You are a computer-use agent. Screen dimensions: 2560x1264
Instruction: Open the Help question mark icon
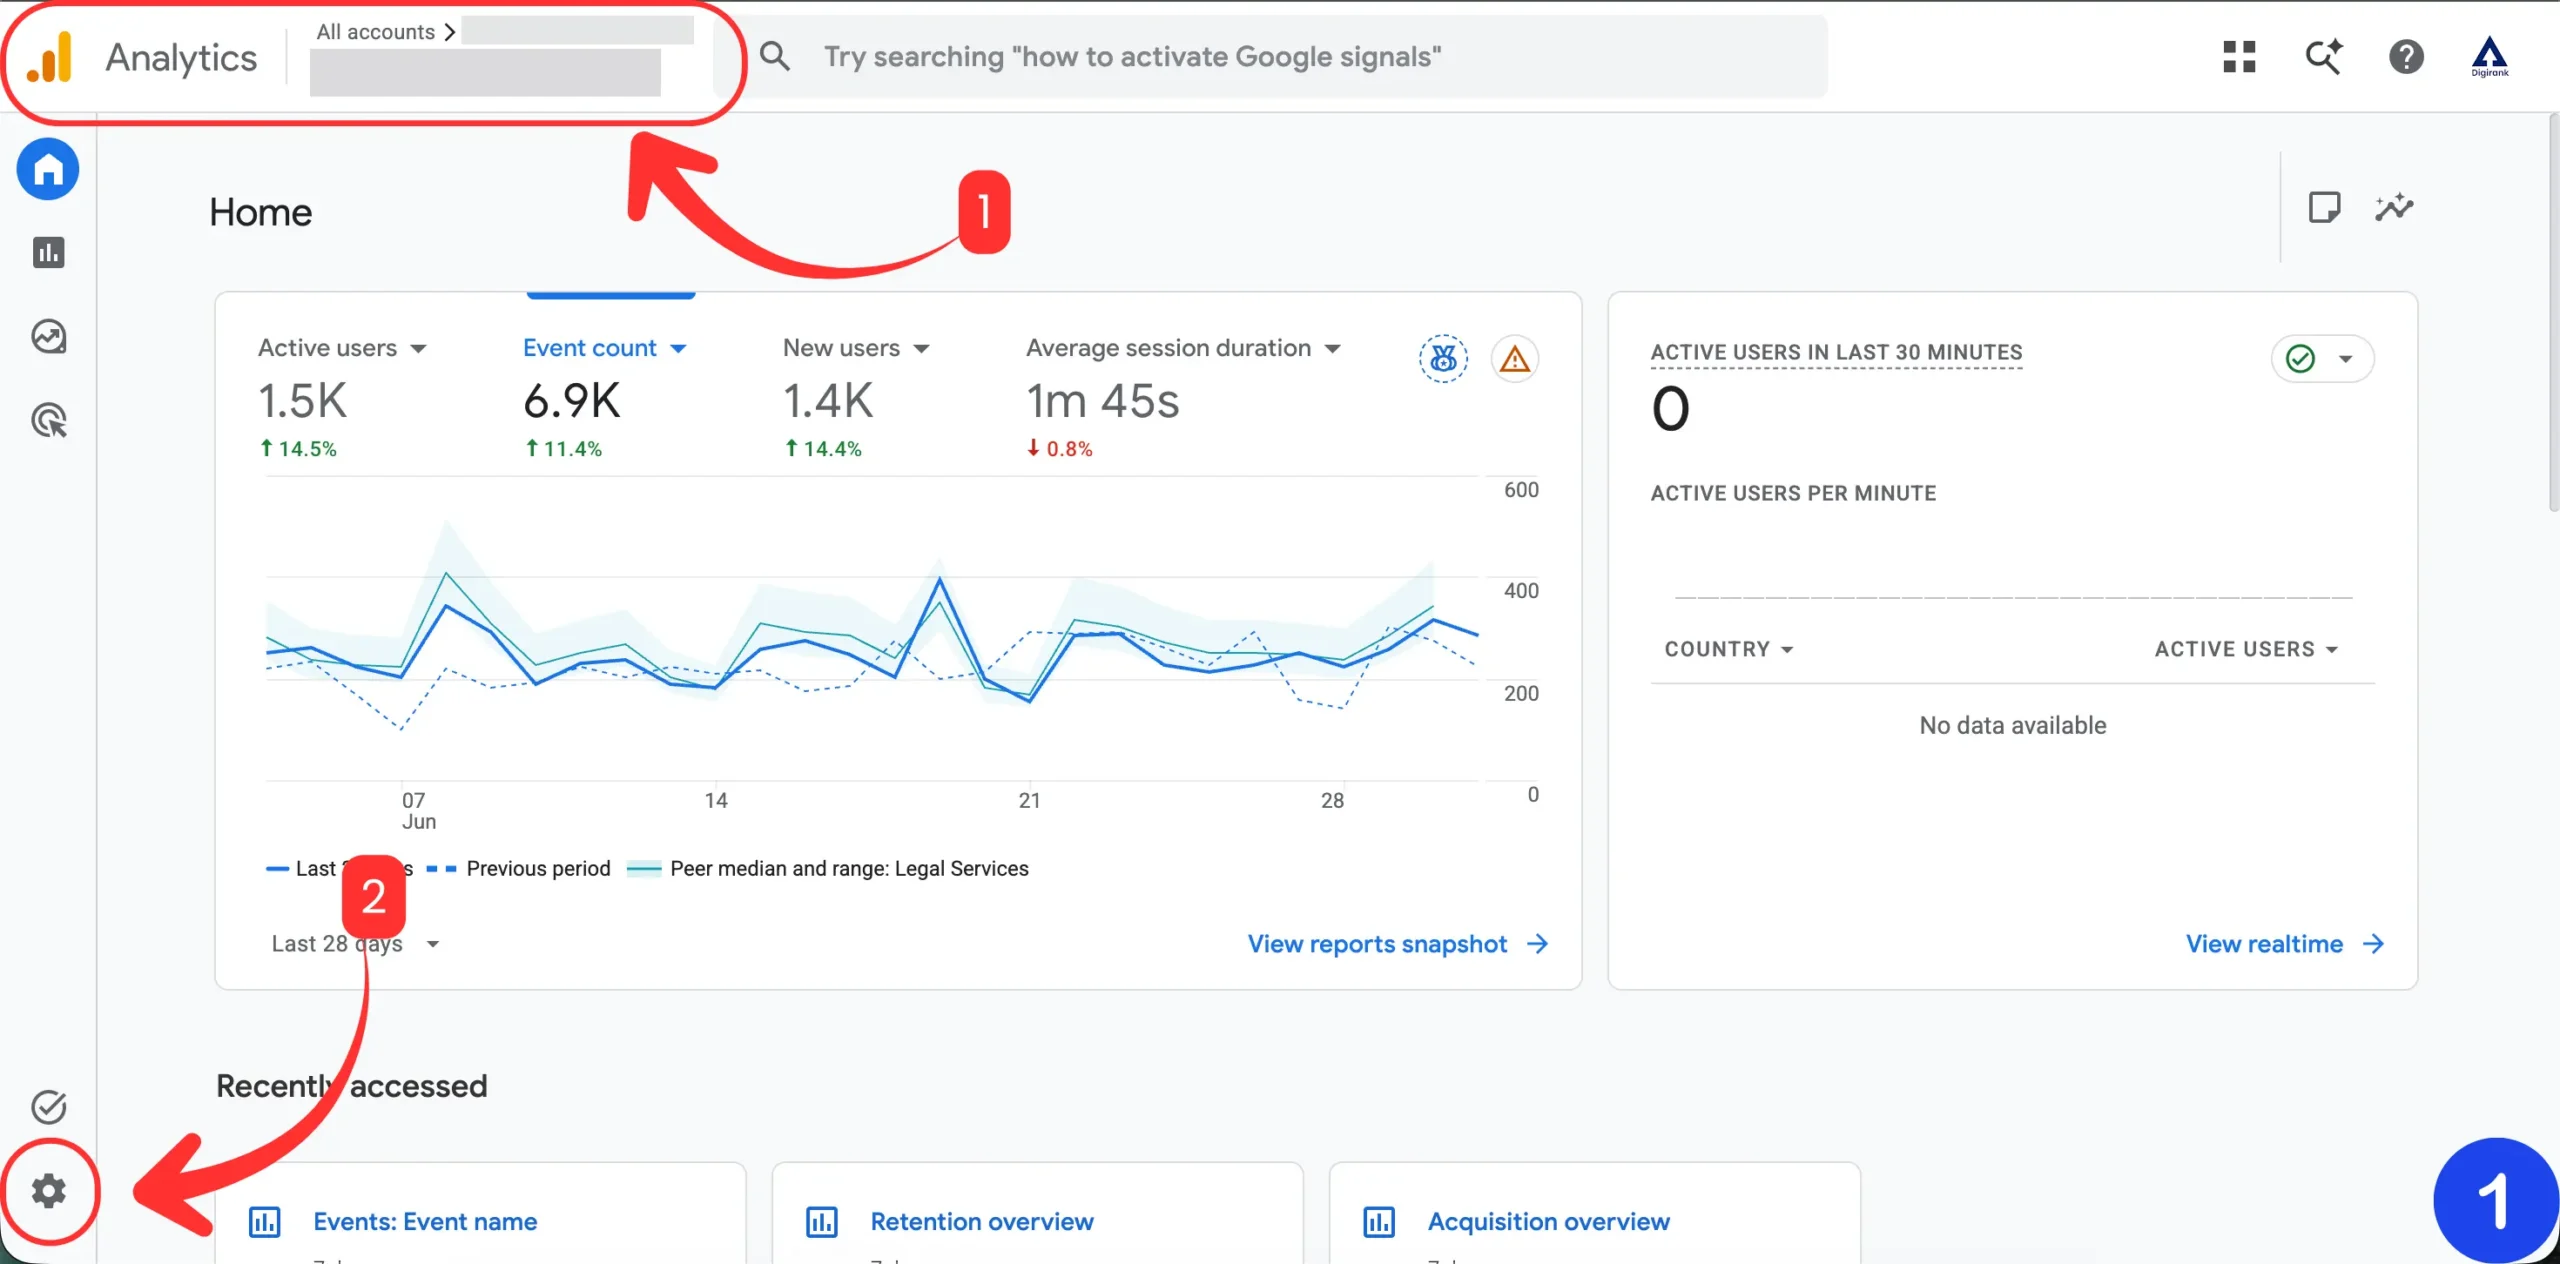coord(2406,57)
